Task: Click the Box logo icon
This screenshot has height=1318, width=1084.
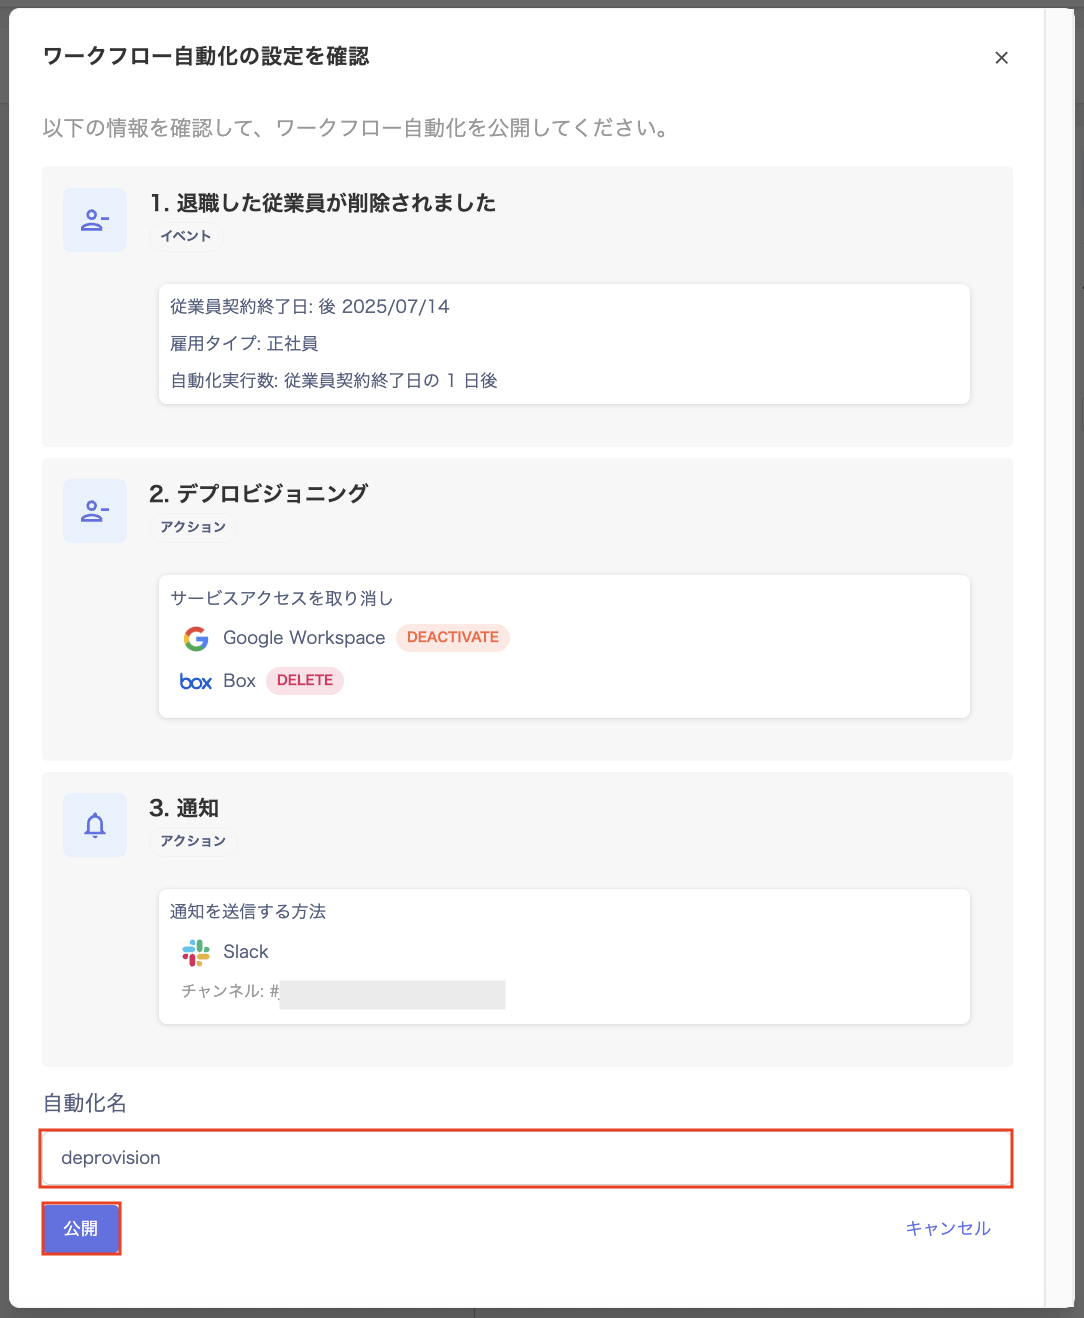Action: point(196,681)
